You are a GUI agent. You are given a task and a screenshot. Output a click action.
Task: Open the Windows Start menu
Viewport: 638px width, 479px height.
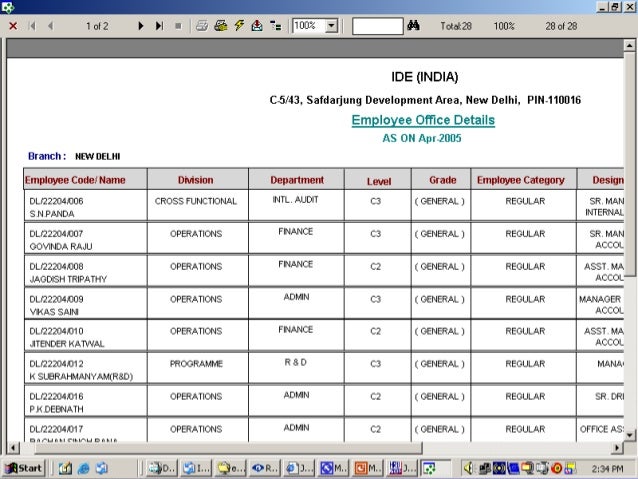(24, 468)
